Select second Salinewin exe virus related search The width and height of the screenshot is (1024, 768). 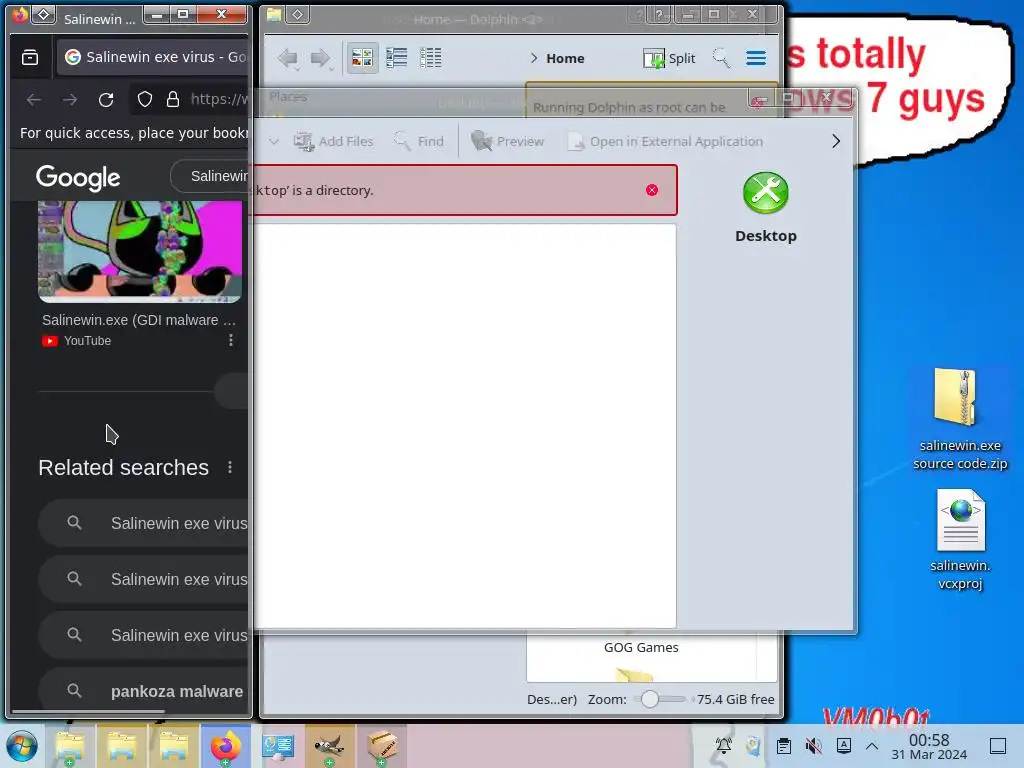click(145, 579)
